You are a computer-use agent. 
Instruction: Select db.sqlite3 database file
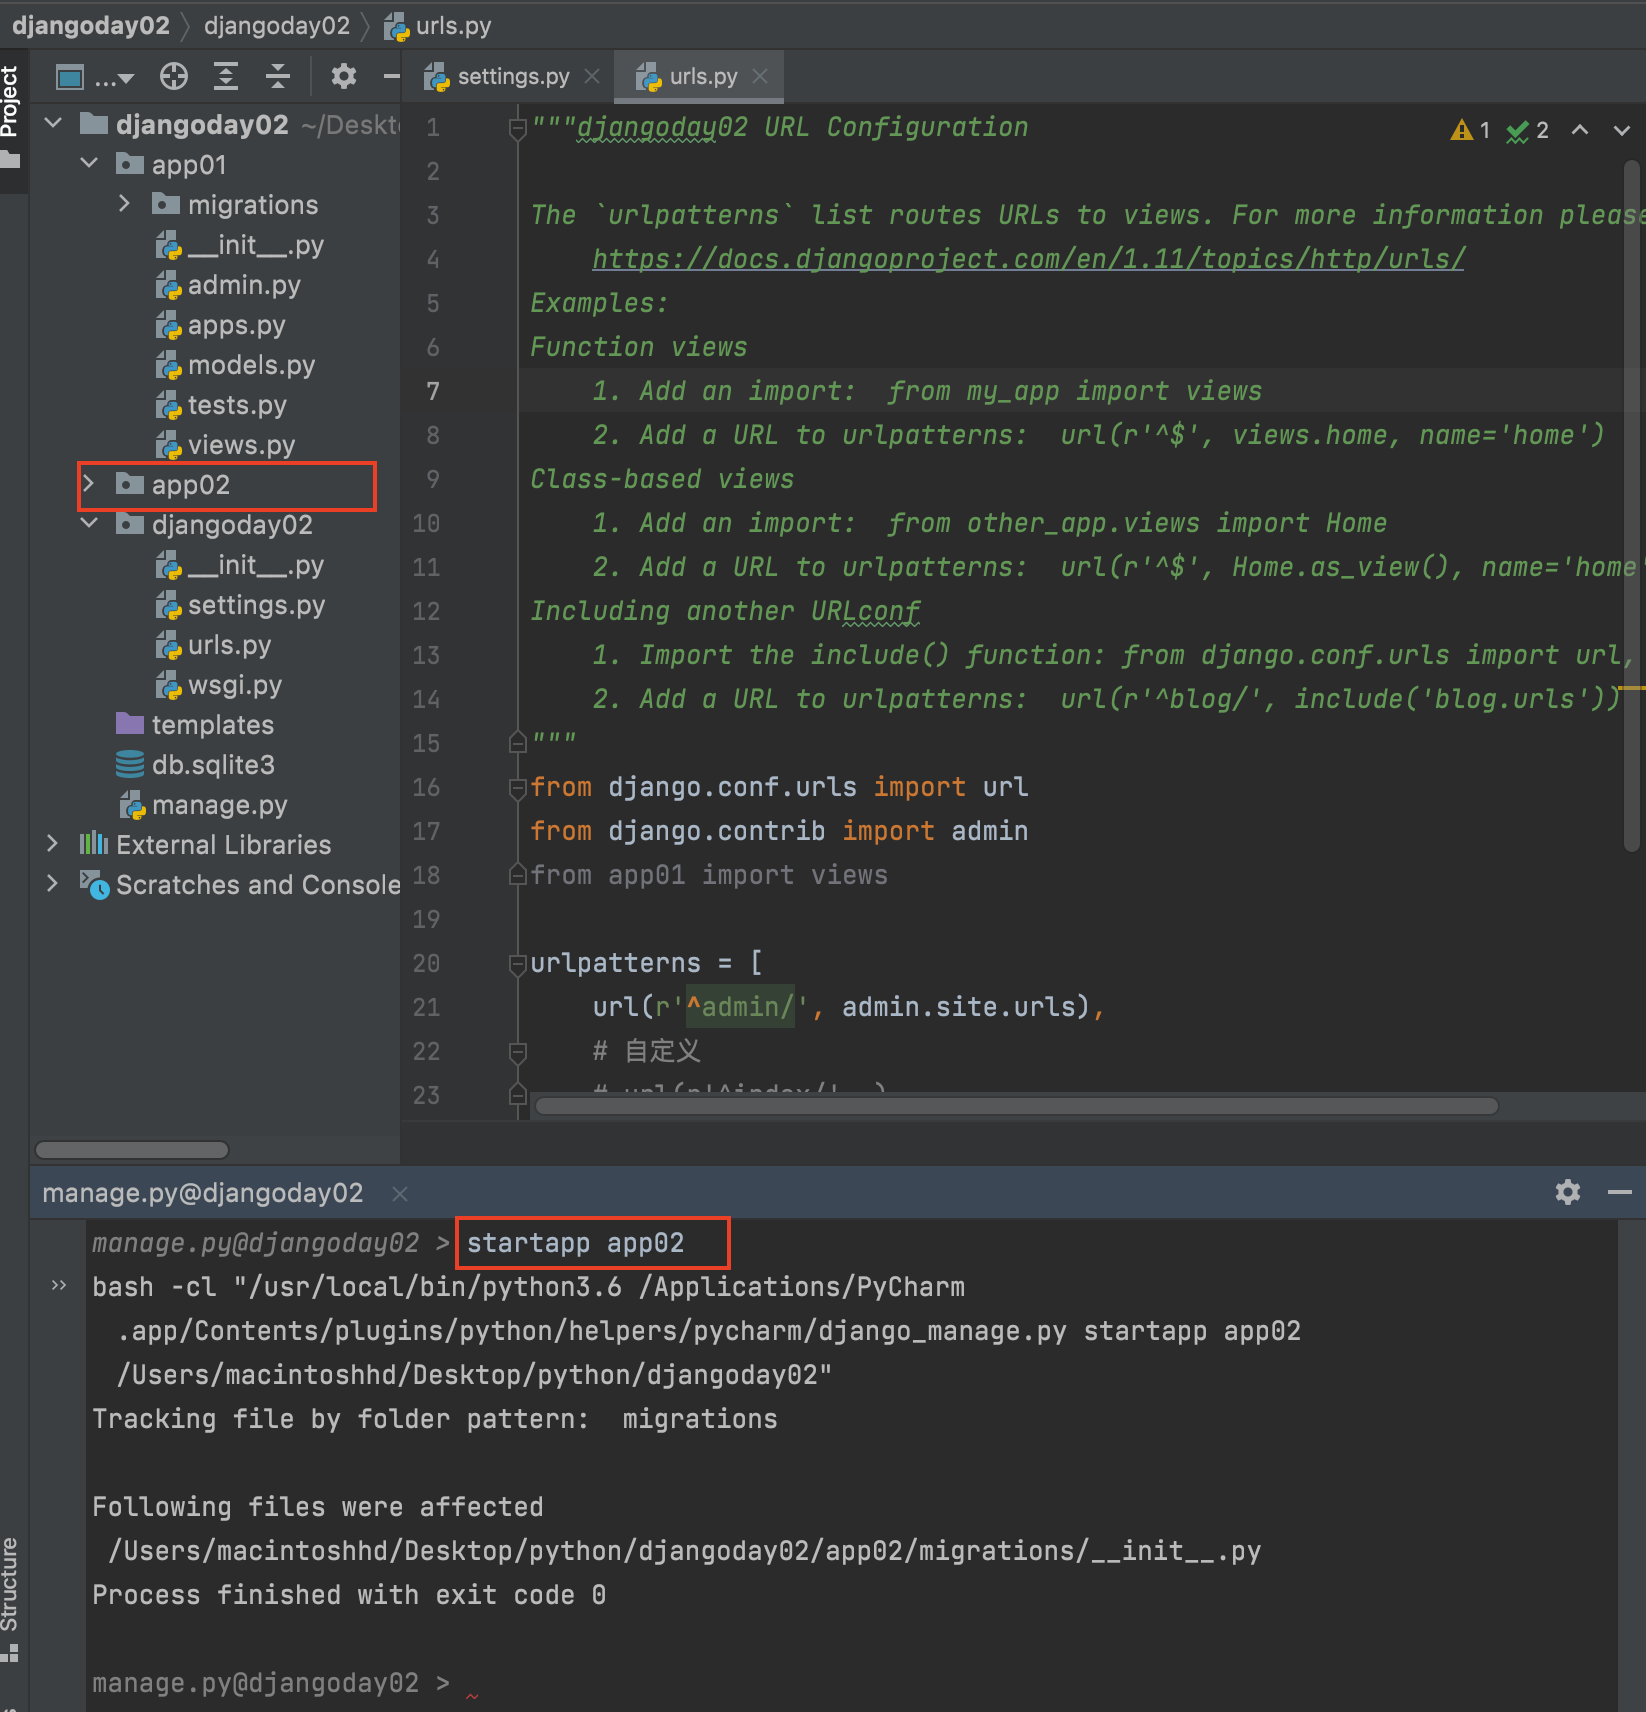tap(195, 765)
